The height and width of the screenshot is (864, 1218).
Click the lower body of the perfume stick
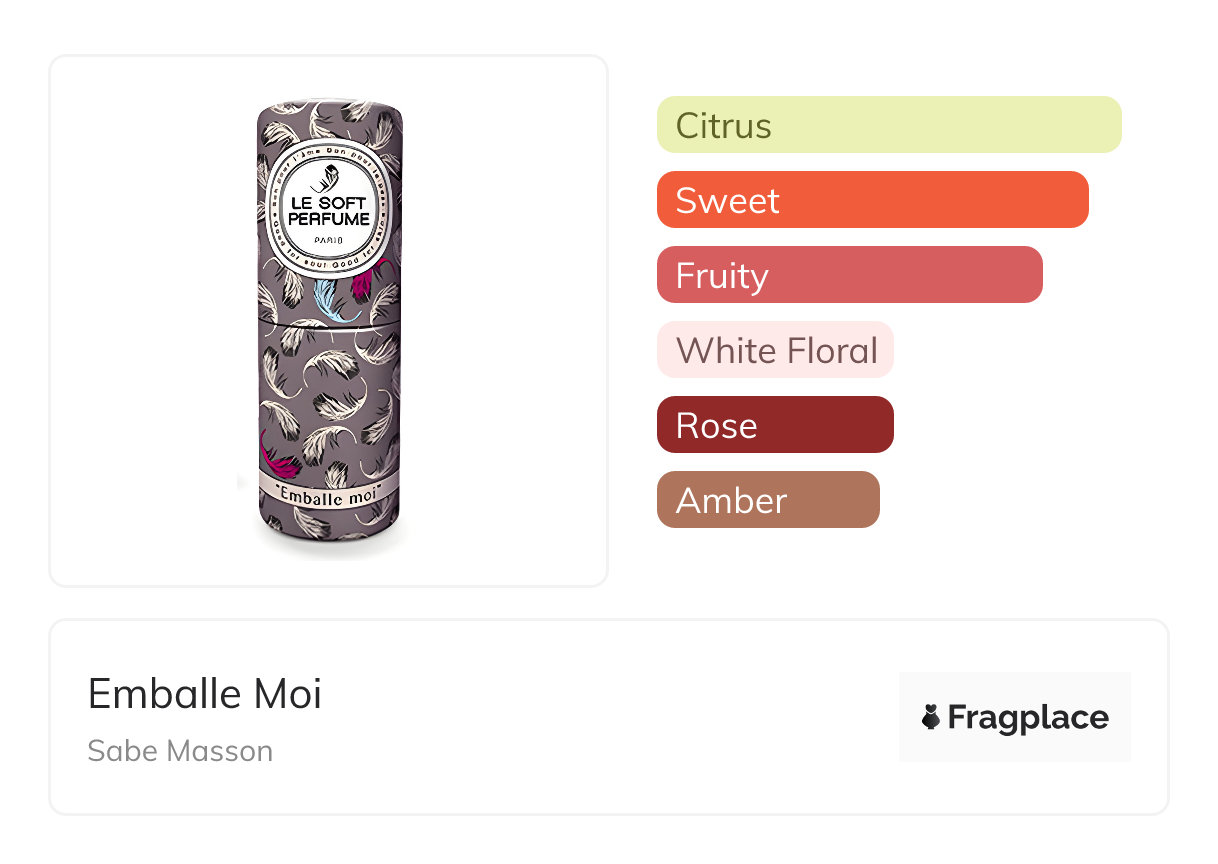pyautogui.click(x=329, y=400)
